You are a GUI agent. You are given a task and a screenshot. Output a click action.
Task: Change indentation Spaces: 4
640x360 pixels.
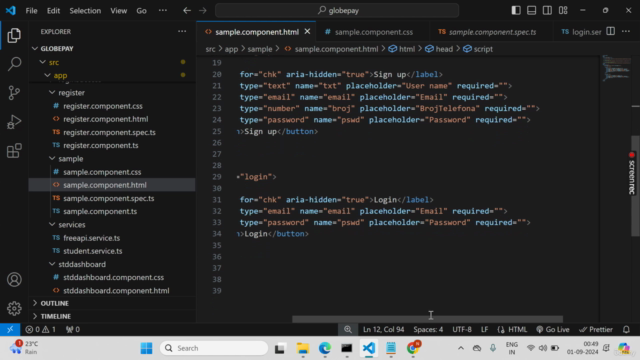[428, 329]
